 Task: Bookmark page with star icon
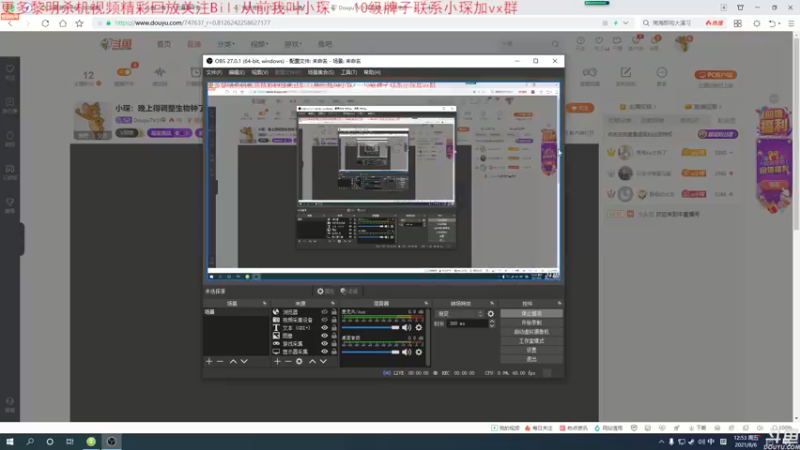pyautogui.click(x=79, y=23)
